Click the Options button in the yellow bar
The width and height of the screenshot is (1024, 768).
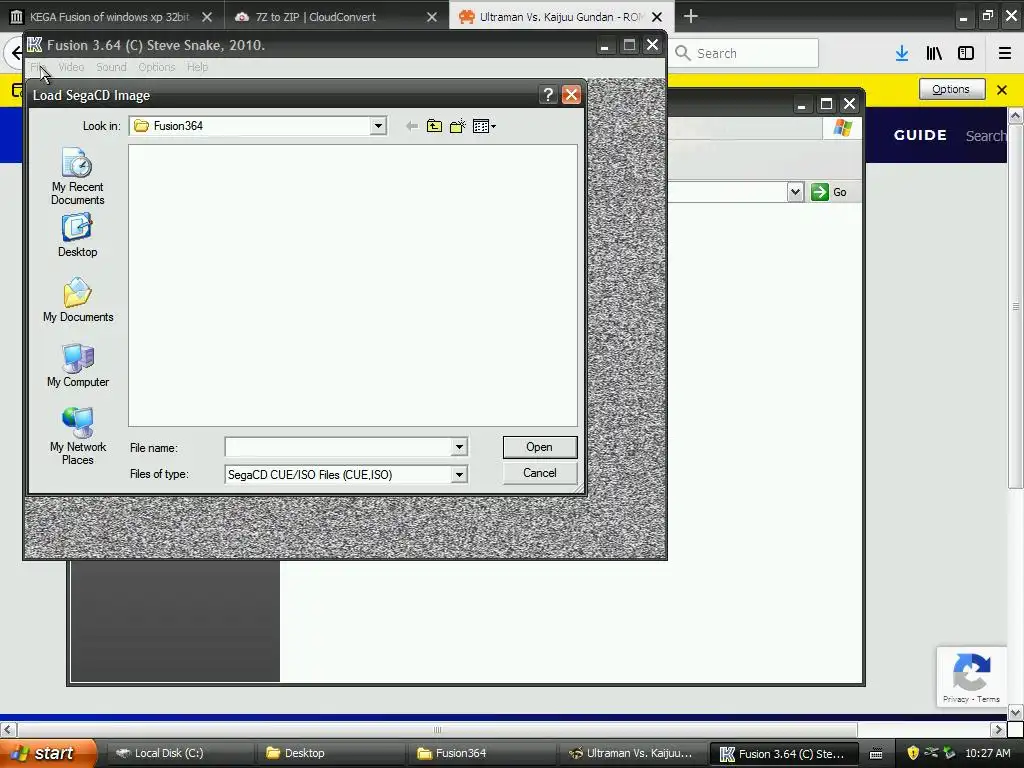pos(951,89)
